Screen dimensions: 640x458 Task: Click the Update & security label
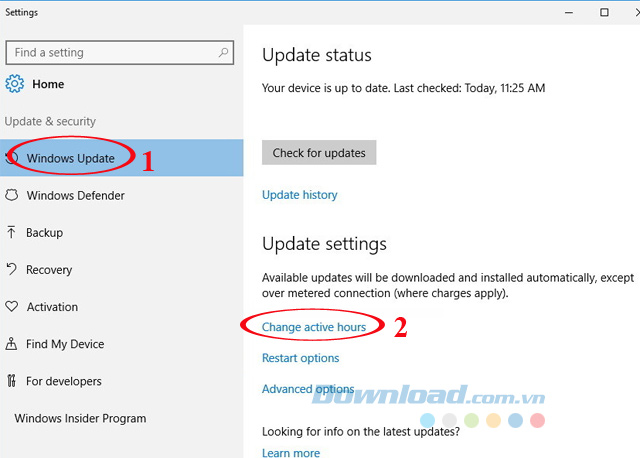tap(50, 121)
